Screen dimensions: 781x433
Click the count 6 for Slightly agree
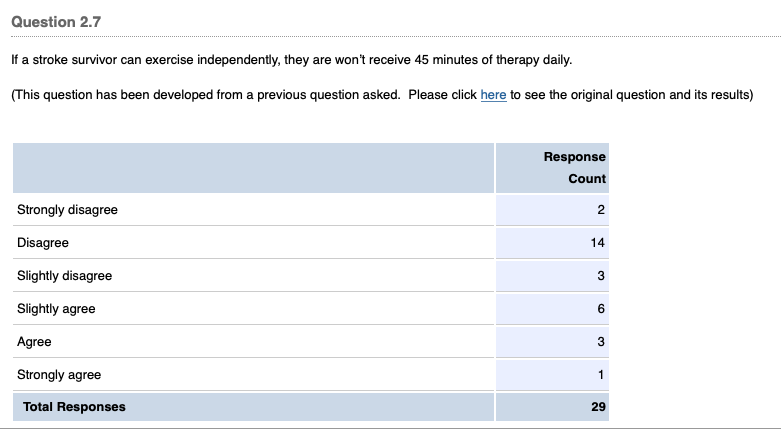point(602,309)
